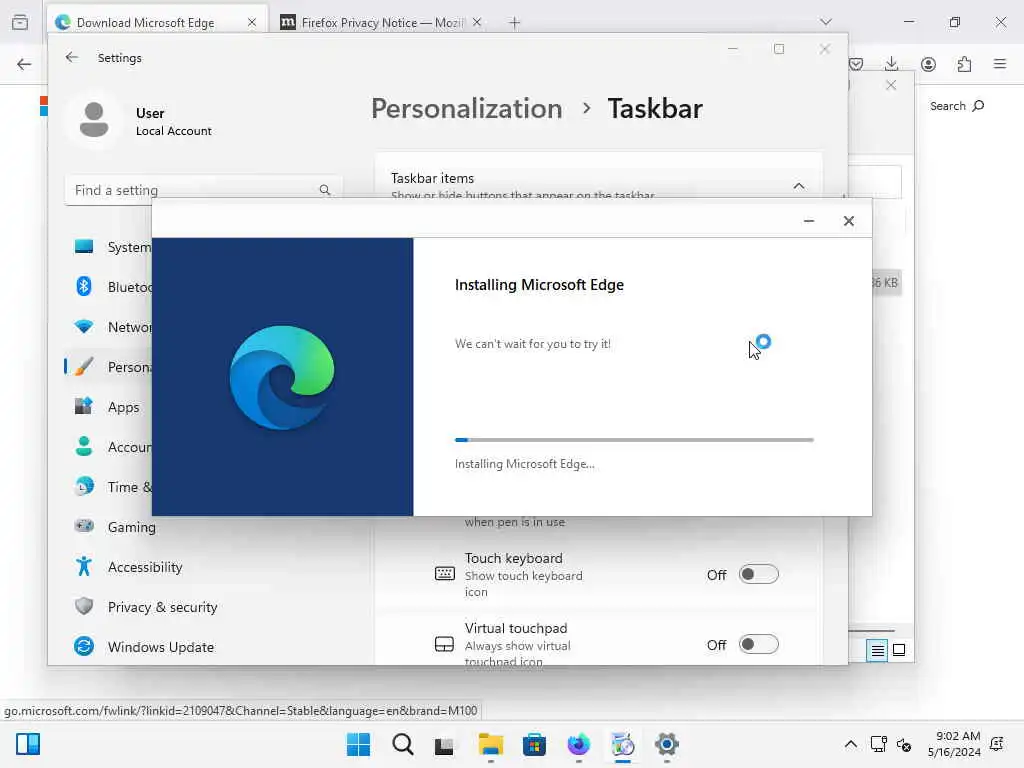Focus the Find a setting field
The image size is (1024, 768).
[203, 190]
